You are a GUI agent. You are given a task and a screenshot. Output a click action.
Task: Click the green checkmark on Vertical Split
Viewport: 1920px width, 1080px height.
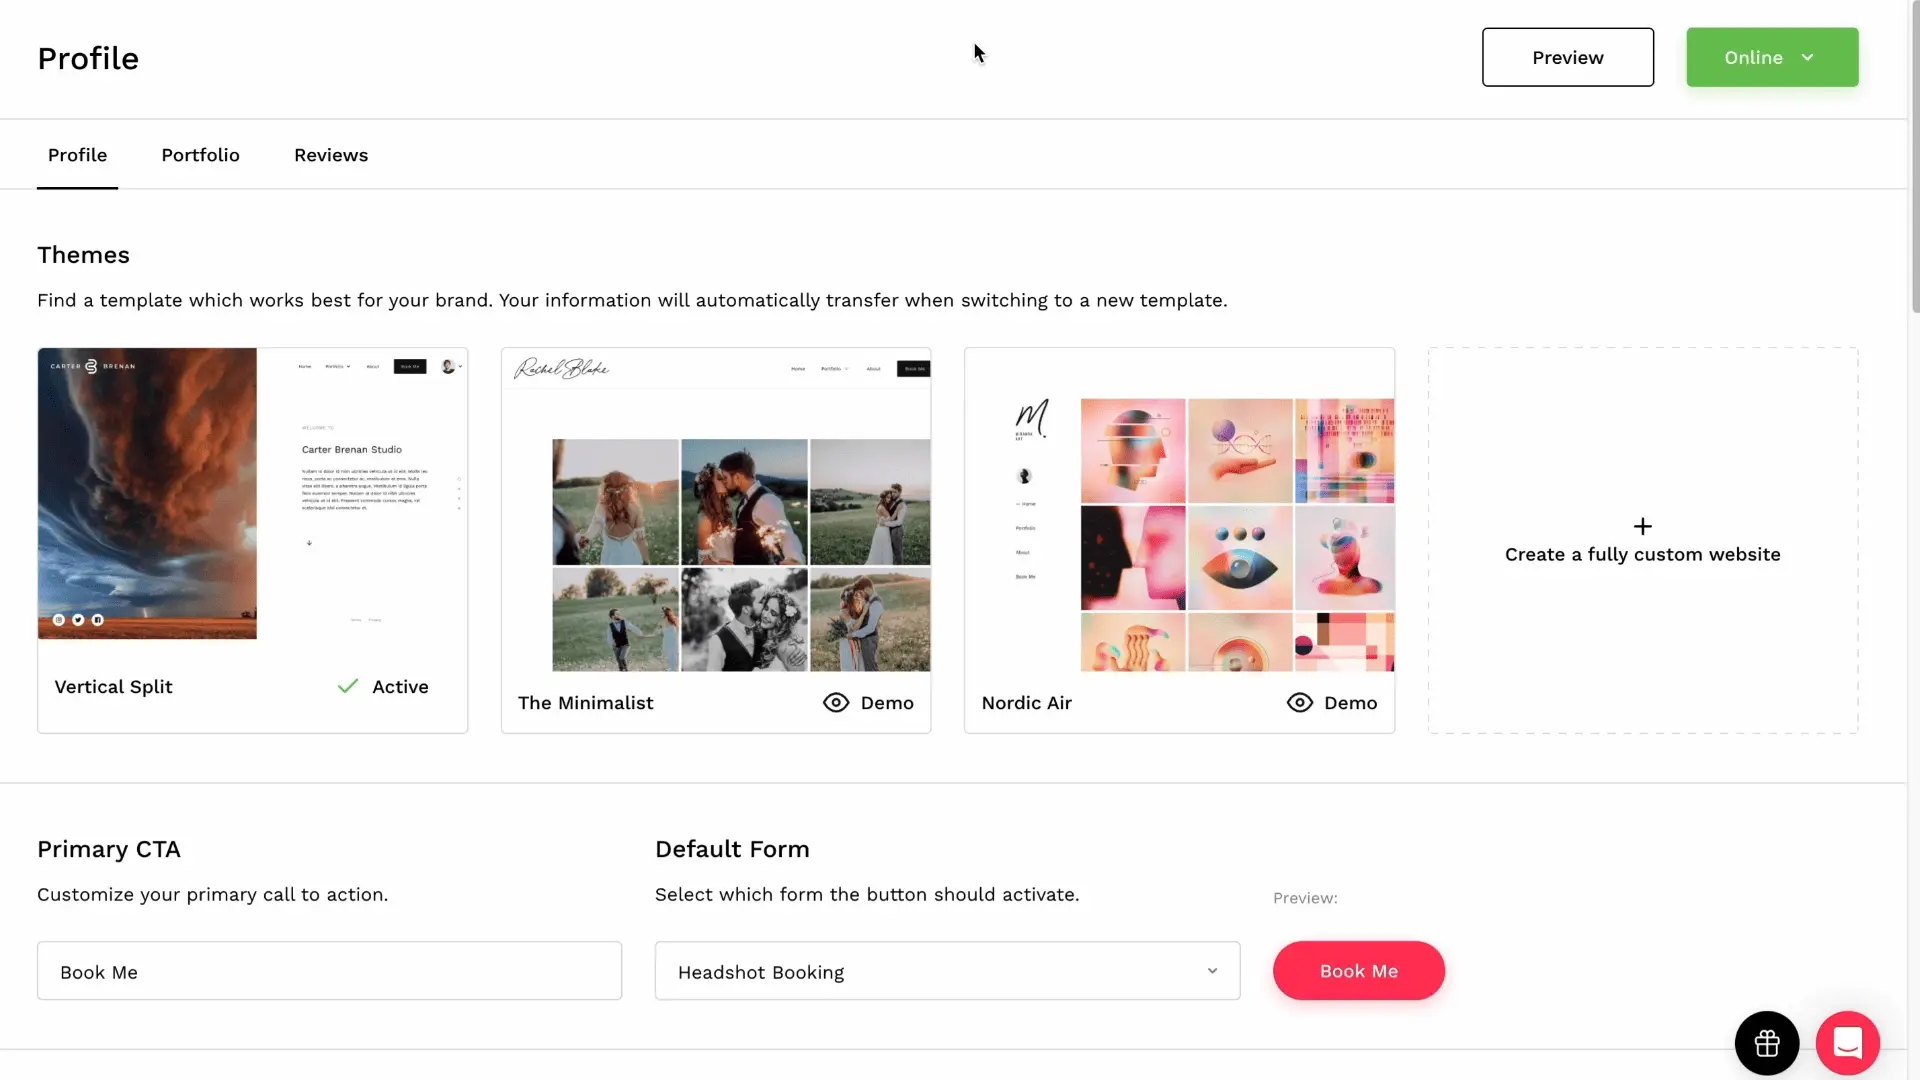coord(347,686)
